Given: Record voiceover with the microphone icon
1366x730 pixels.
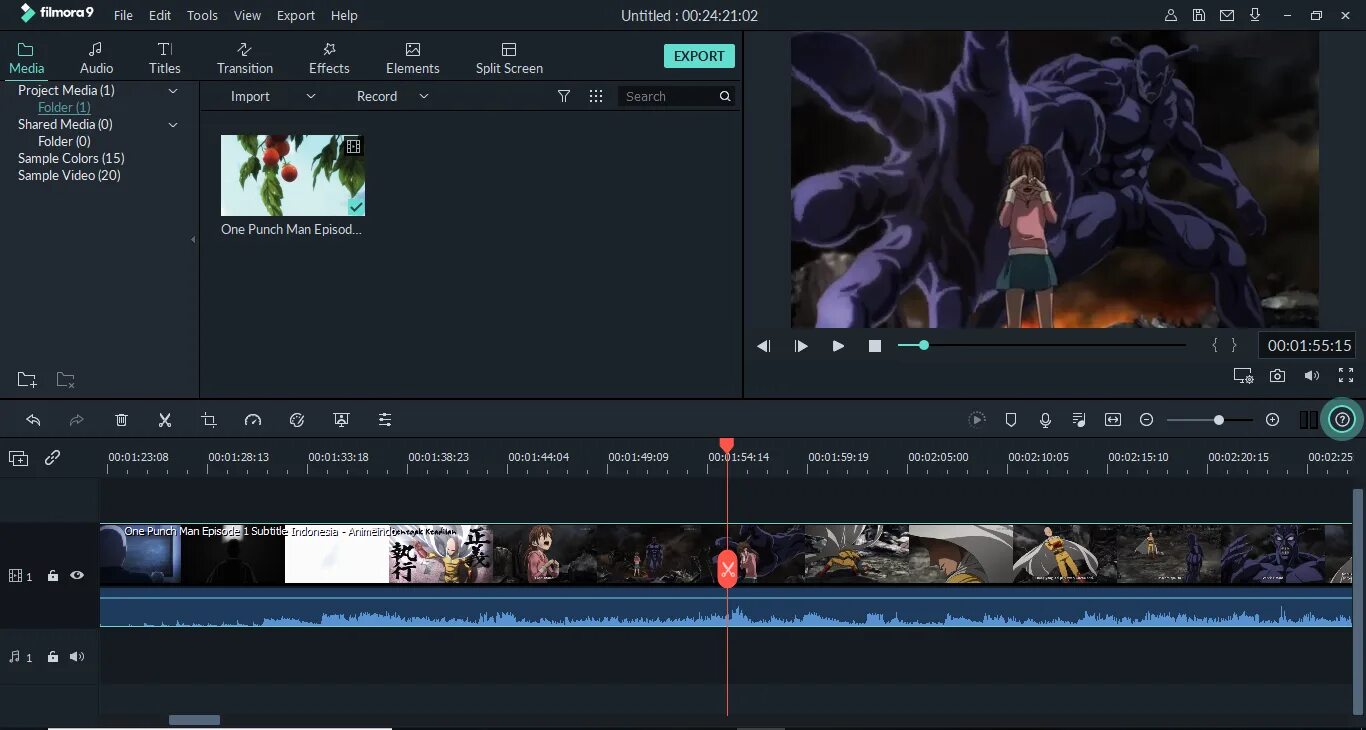Looking at the screenshot, I should coord(1045,420).
